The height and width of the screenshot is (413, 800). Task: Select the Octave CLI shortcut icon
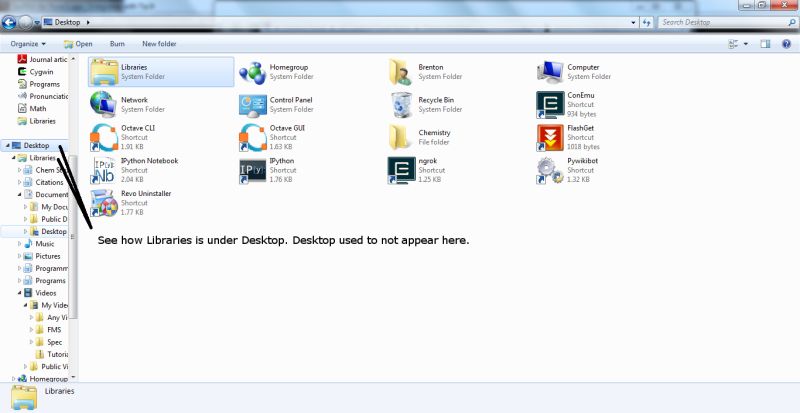[x=104, y=137]
